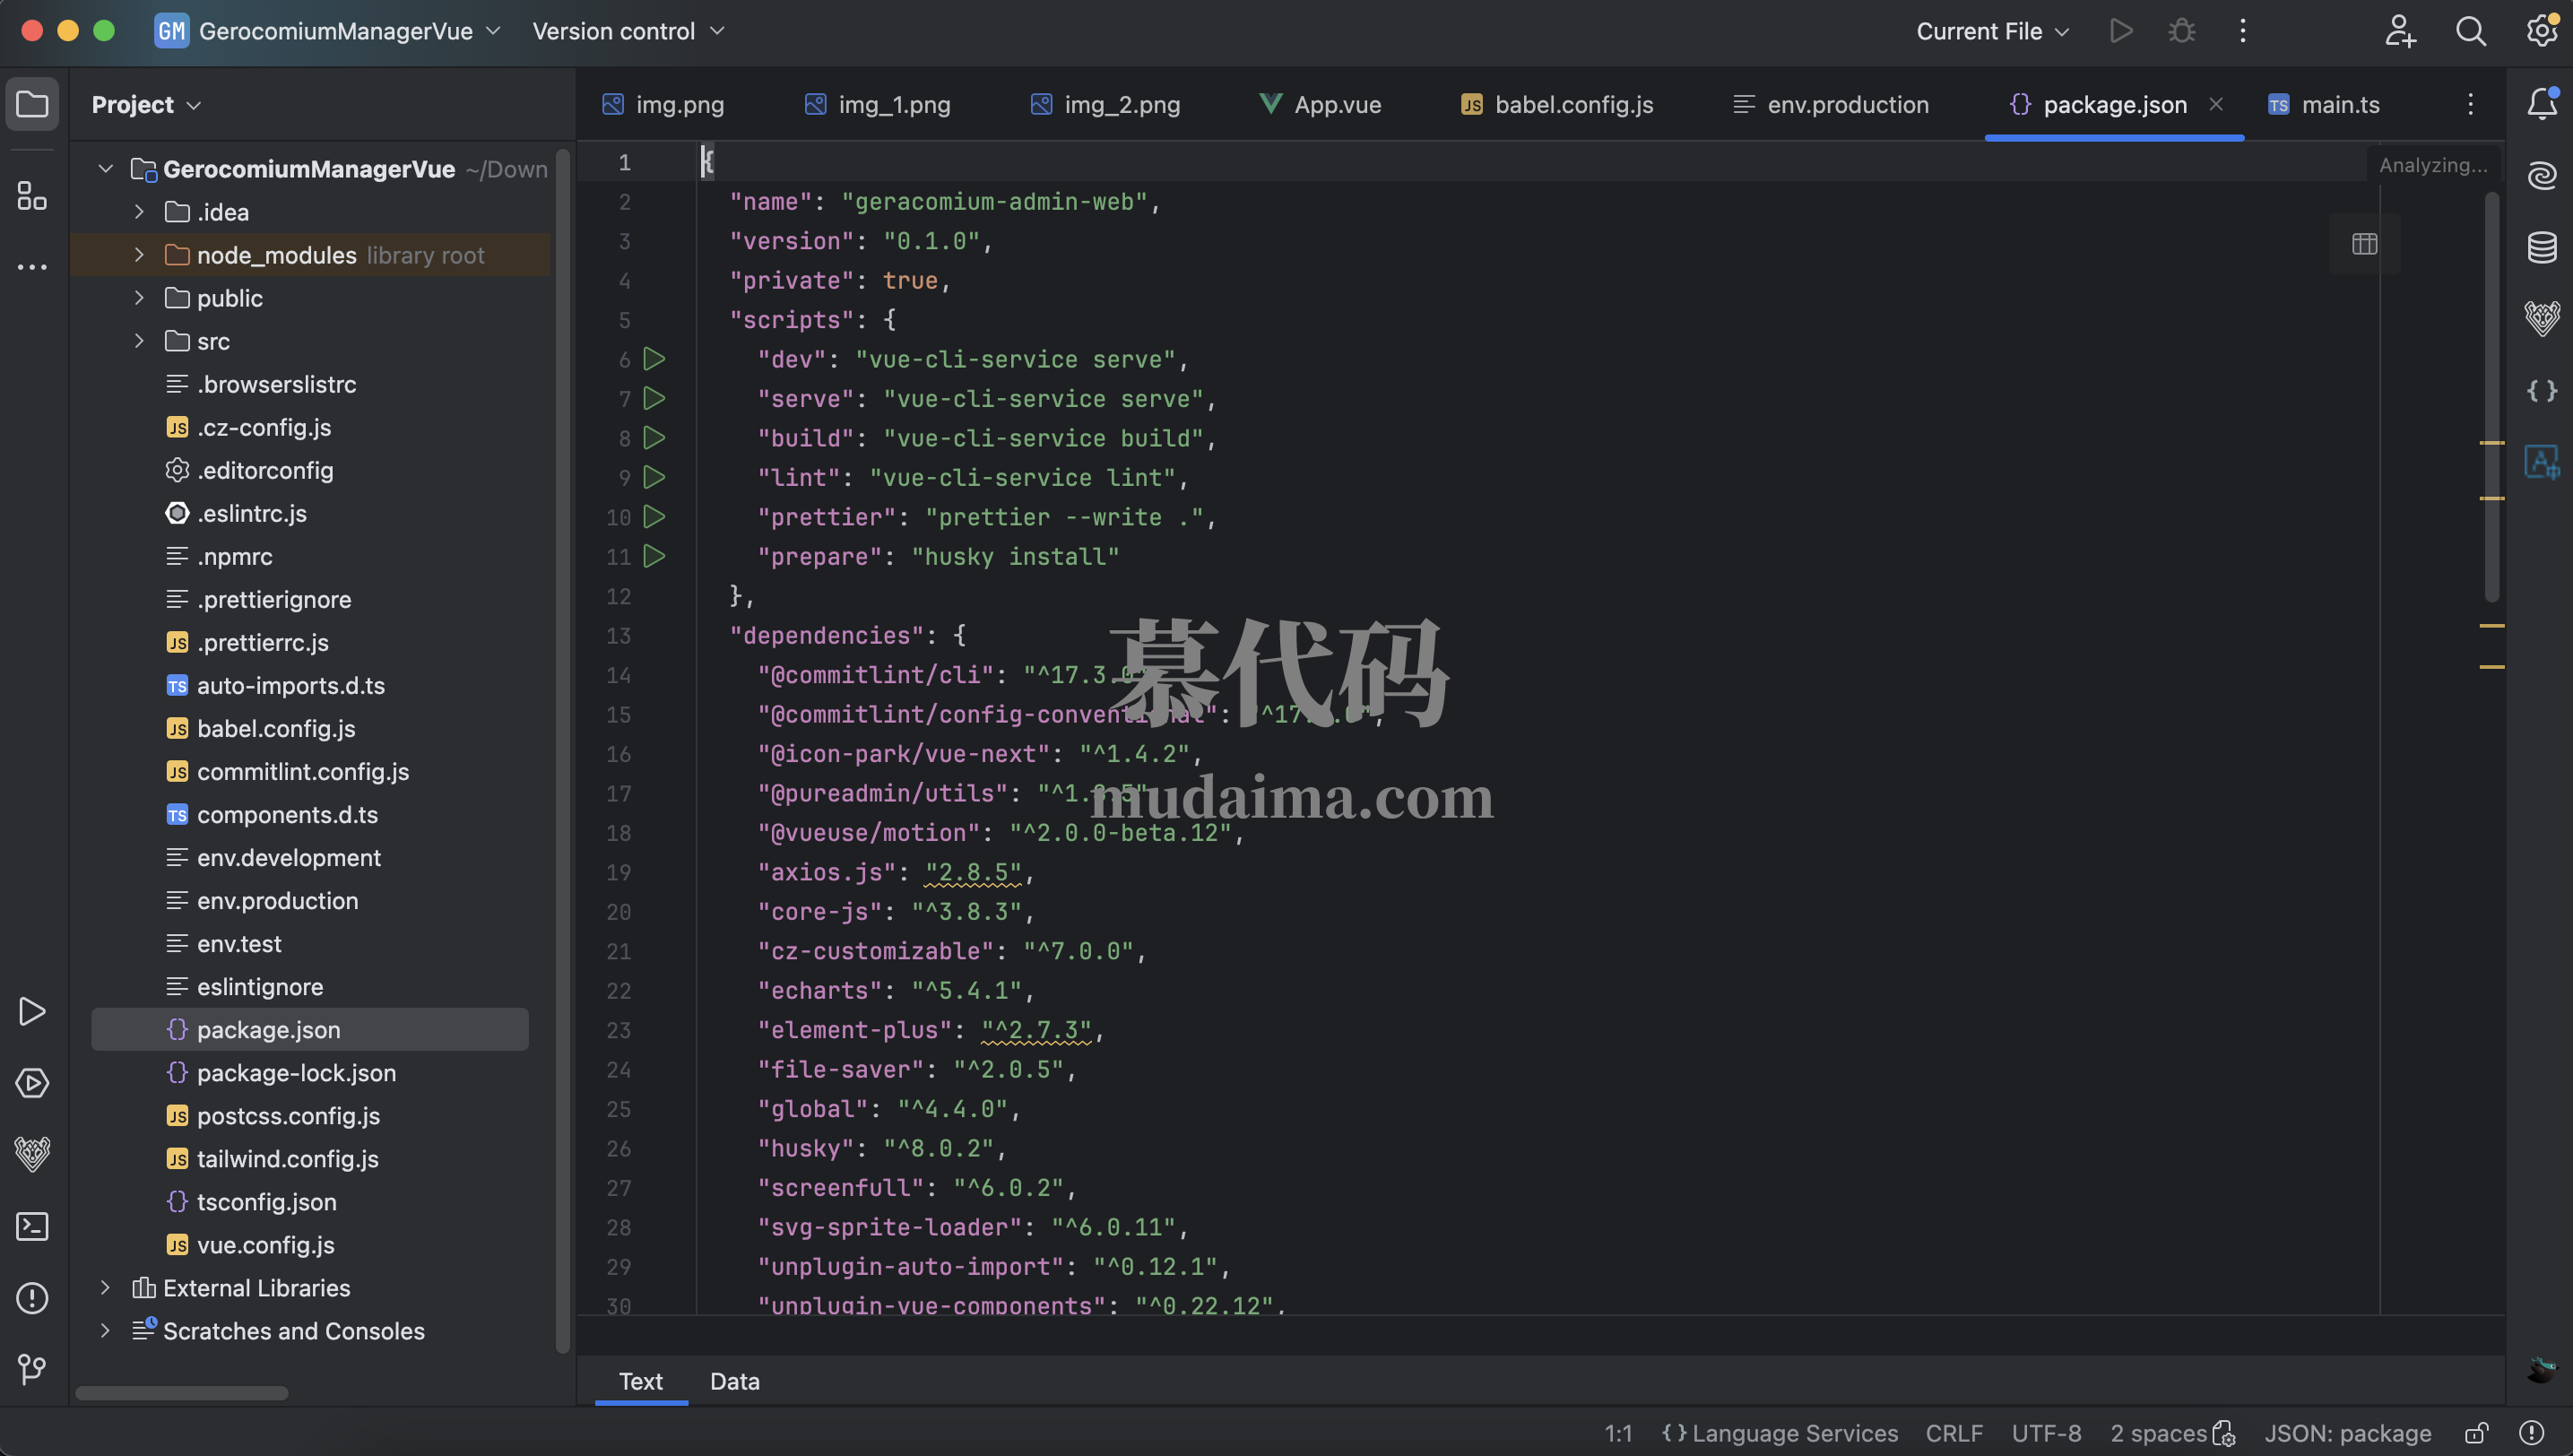Switch to the App.vue tab

[1320, 104]
